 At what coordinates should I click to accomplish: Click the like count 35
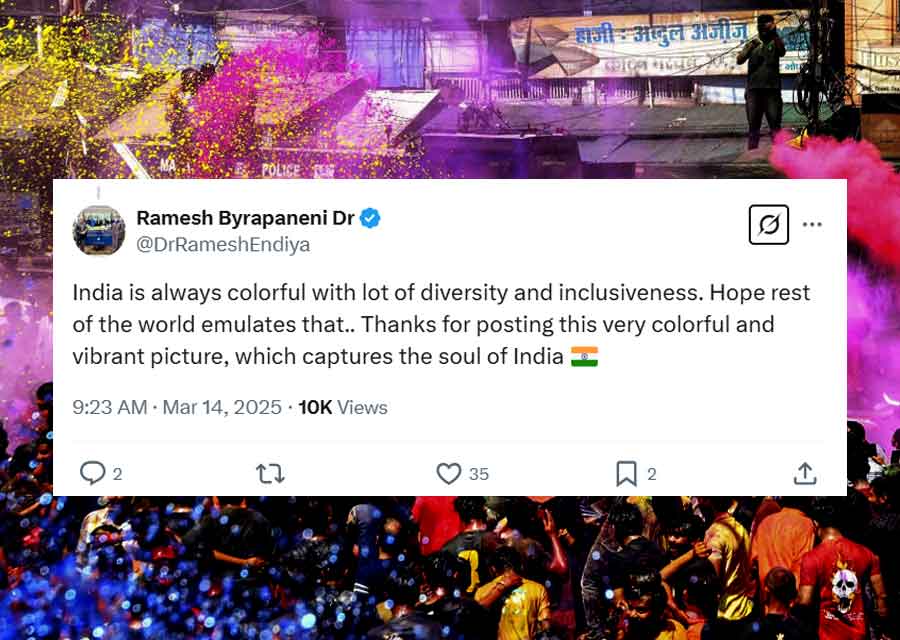click(479, 474)
